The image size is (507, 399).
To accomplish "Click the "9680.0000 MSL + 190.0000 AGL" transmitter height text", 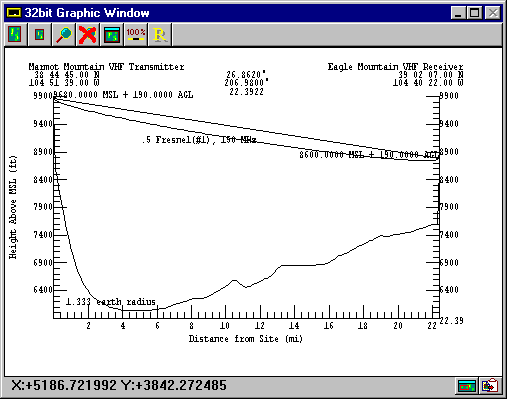I will click(123, 95).
